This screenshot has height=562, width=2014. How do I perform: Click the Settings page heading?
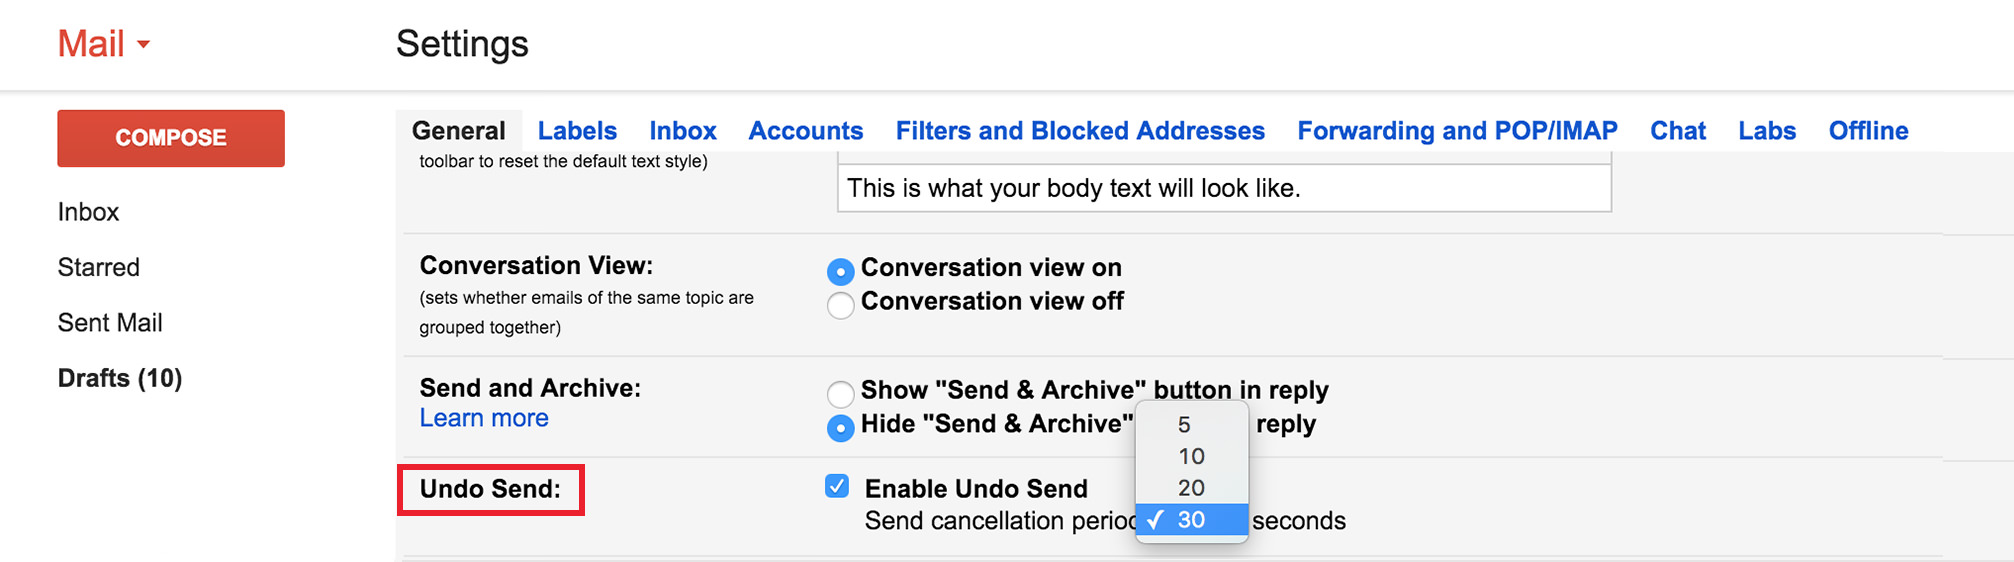pyautogui.click(x=462, y=44)
